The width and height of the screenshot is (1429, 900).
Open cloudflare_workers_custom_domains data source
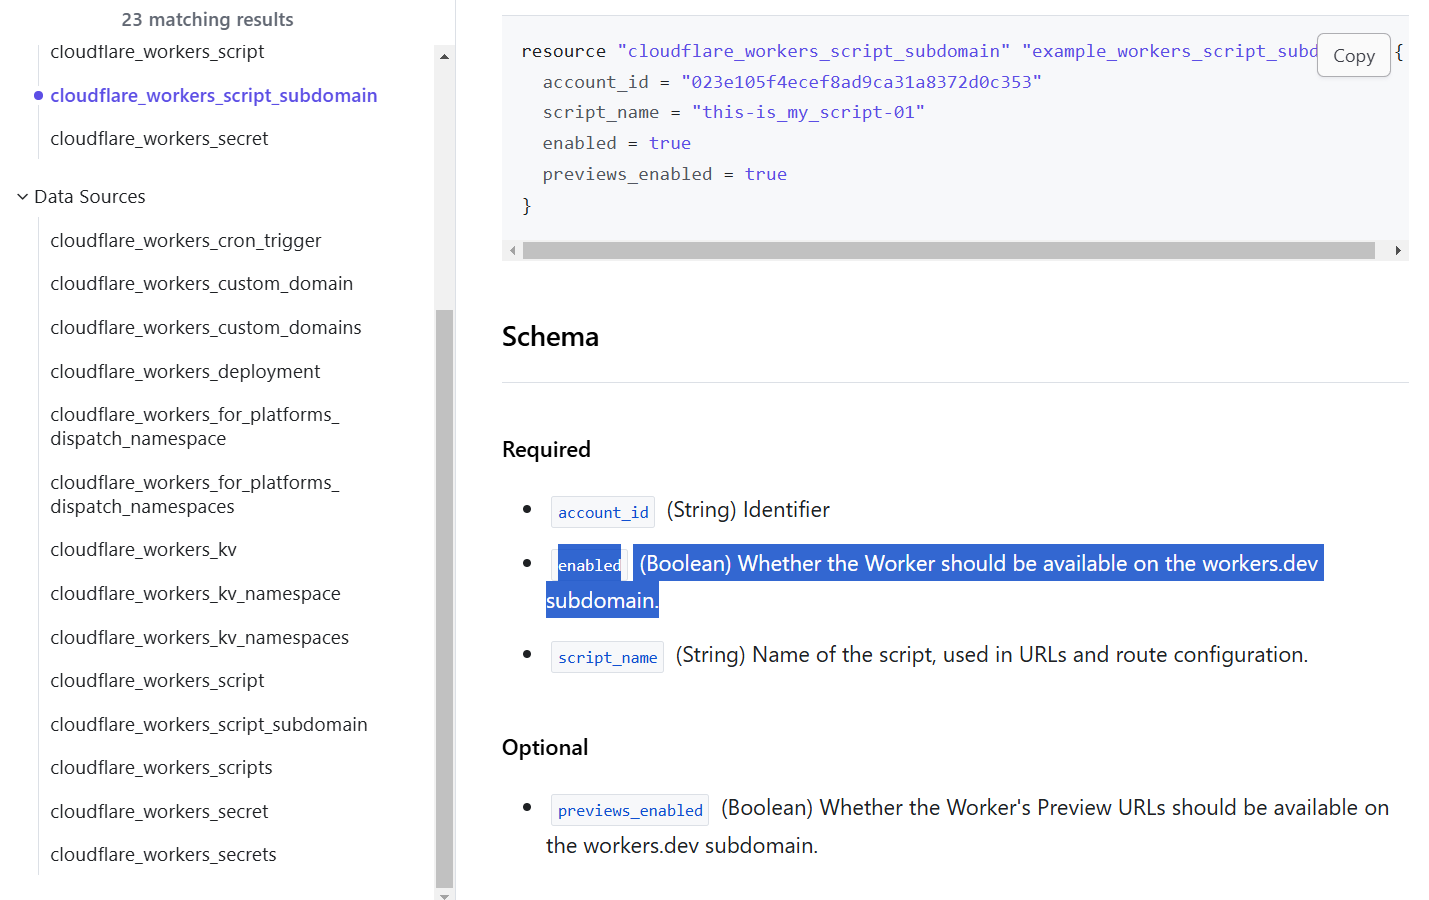(206, 328)
